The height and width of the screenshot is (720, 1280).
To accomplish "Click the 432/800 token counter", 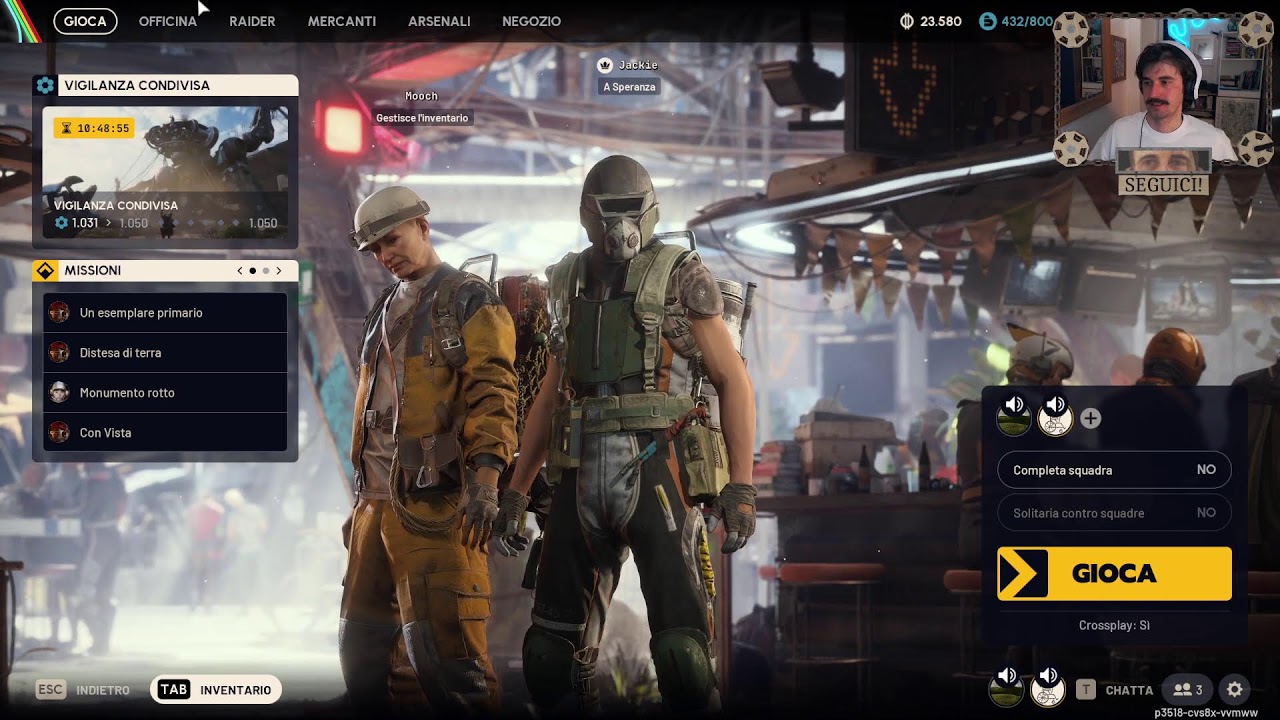I will click(1027, 21).
